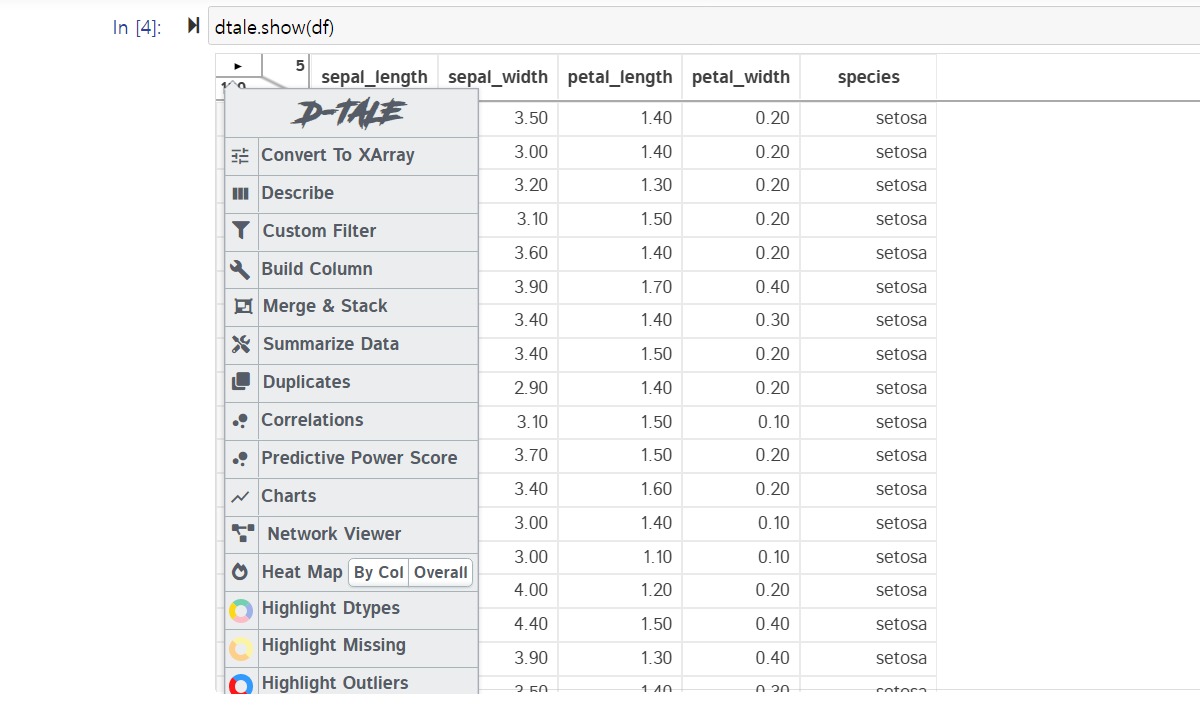Click the run cell icon beside In [4]
The height and width of the screenshot is (716, 1200).
point(194,26)
